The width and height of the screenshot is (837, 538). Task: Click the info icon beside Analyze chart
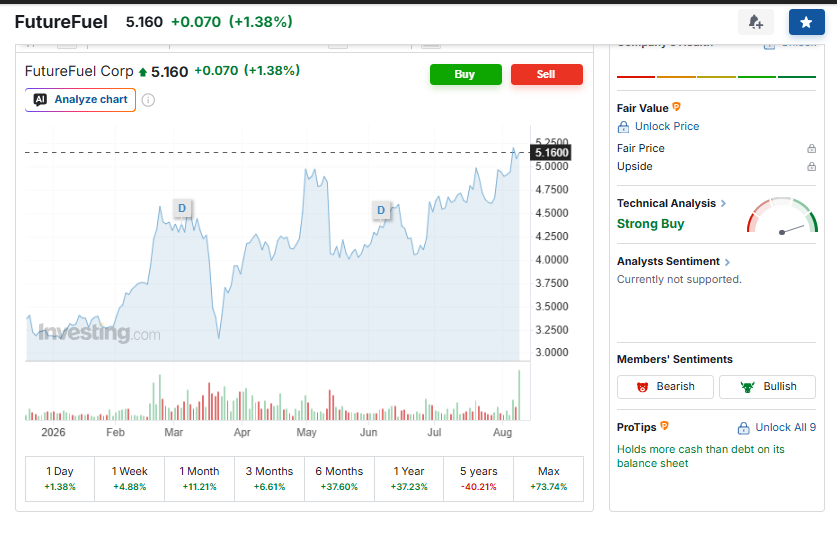[x=148, y=100]
